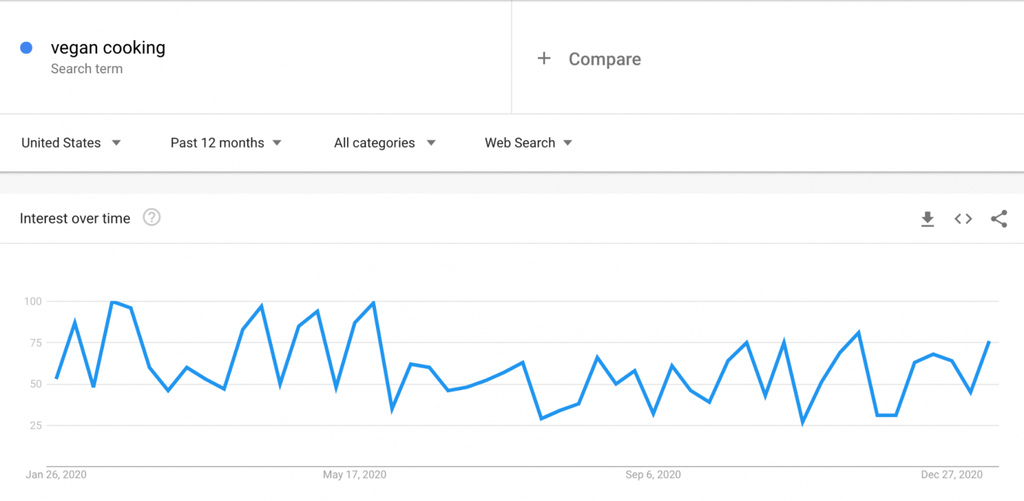Open the Past 12 months time range dropdown
Screen dimensions: 1024x501
(226, 142)
